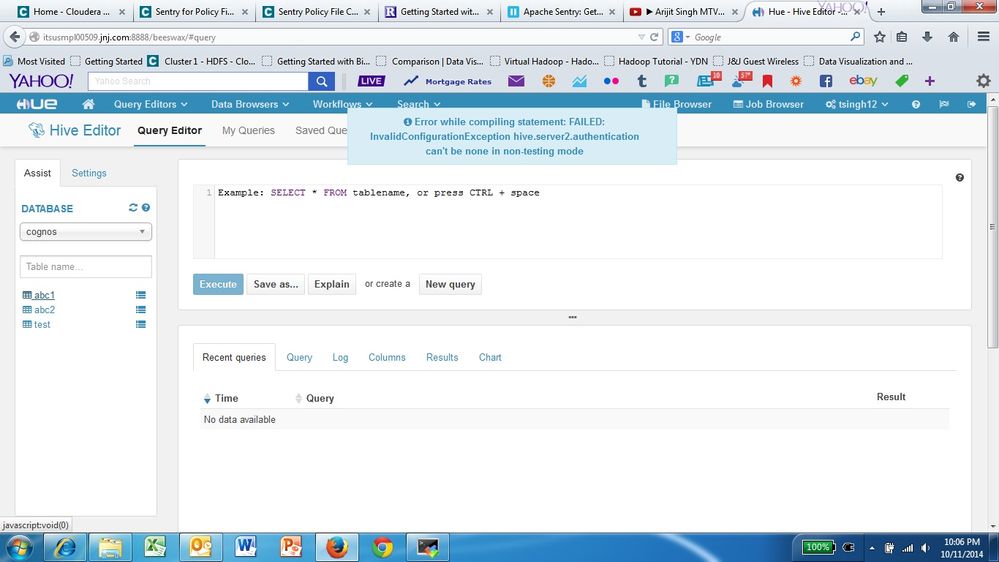Screen dimensions: 999x562
Task: Click the Execute button
Action: [218, 284]
